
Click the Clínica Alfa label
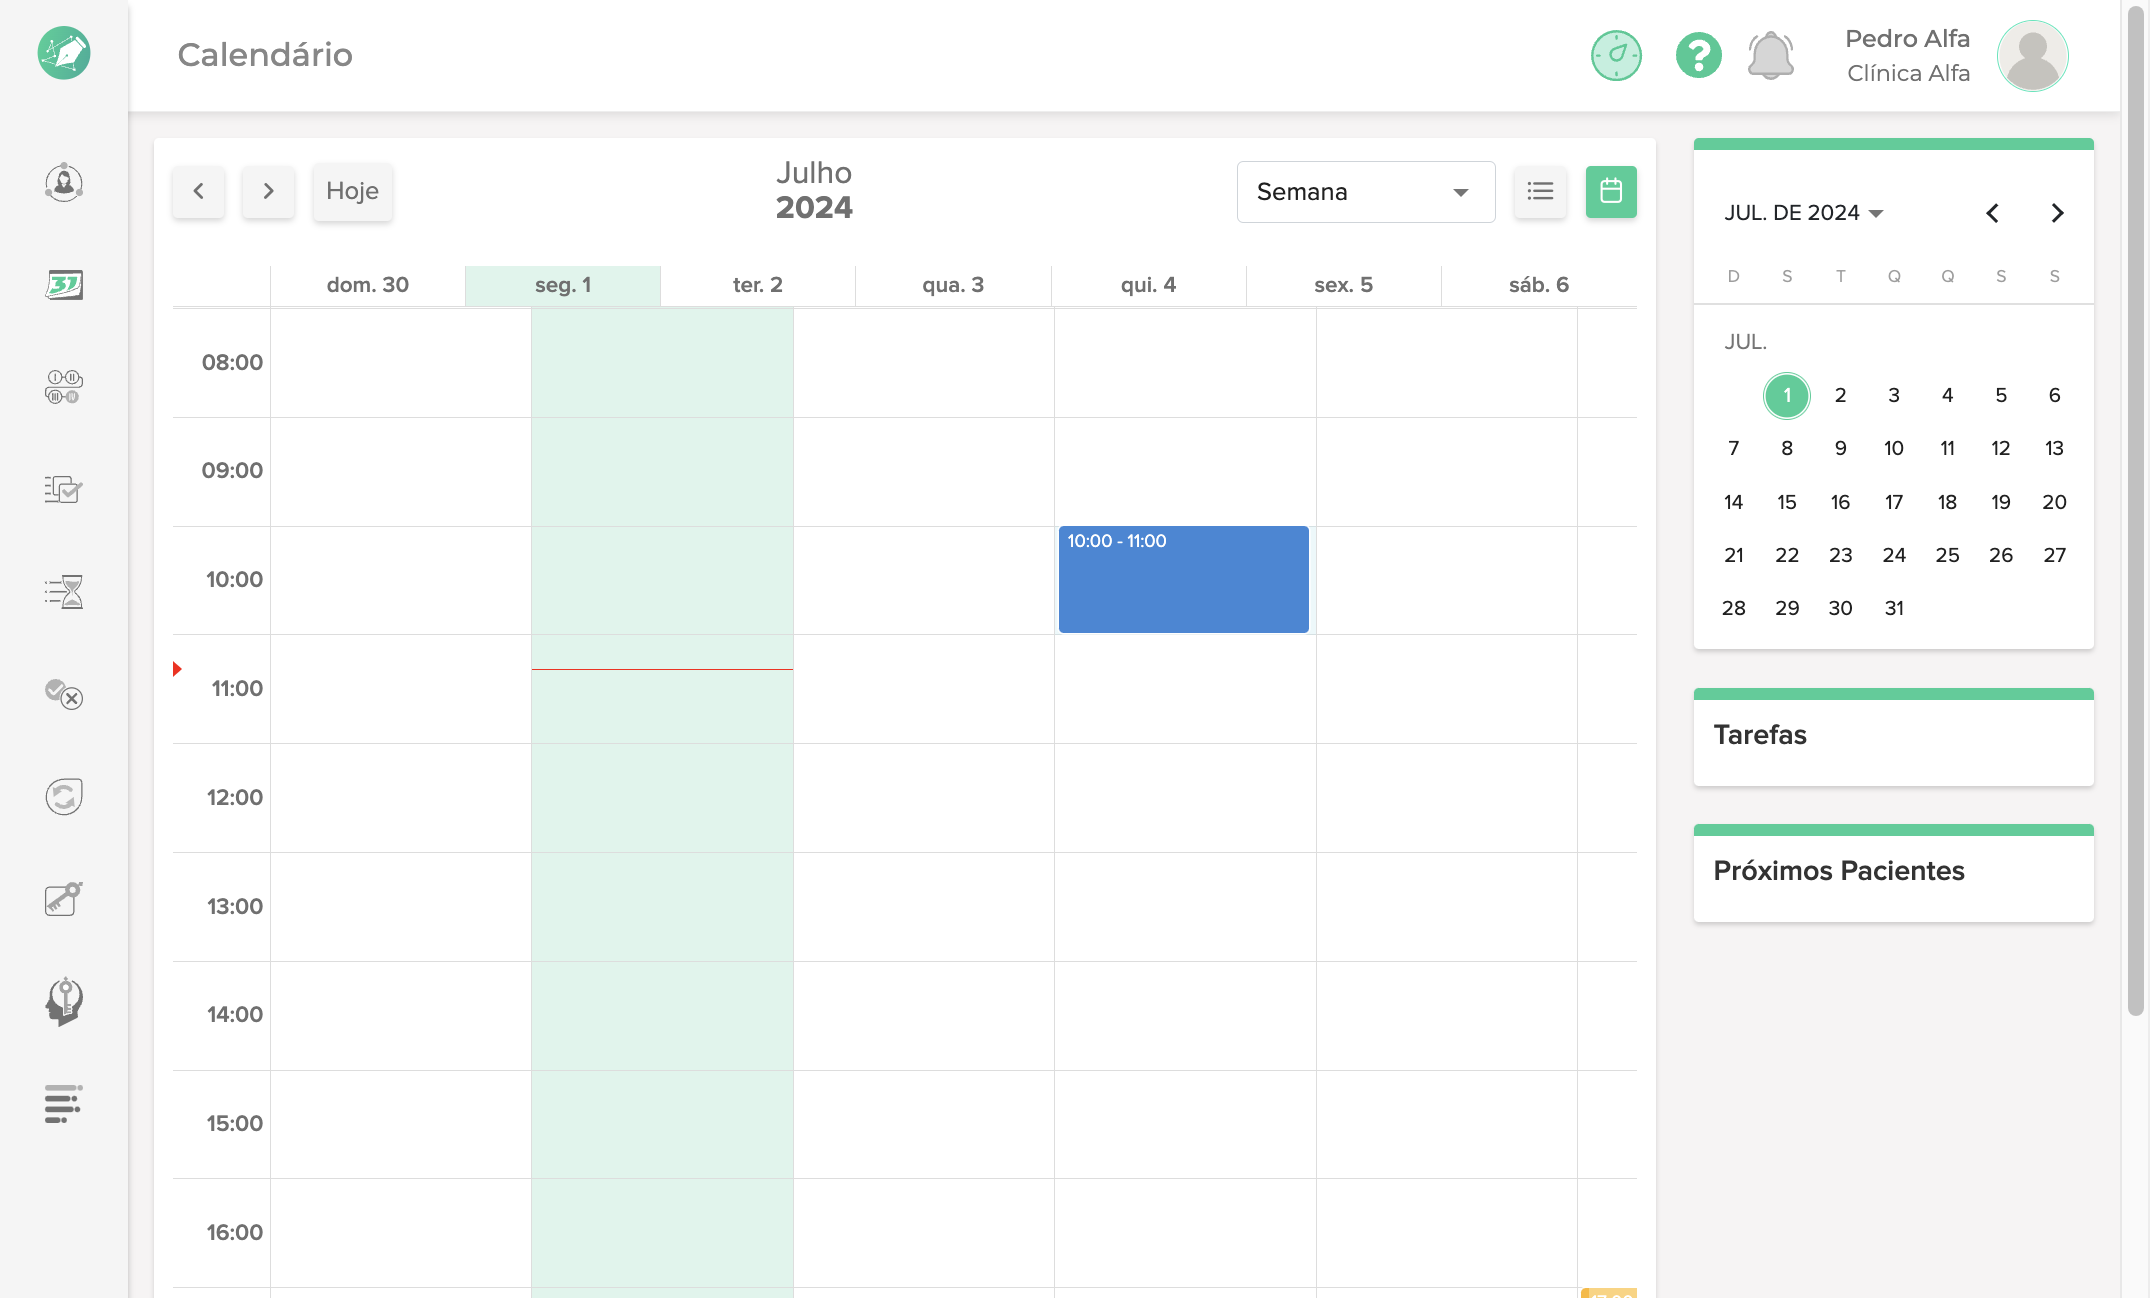pos(1908,73)
